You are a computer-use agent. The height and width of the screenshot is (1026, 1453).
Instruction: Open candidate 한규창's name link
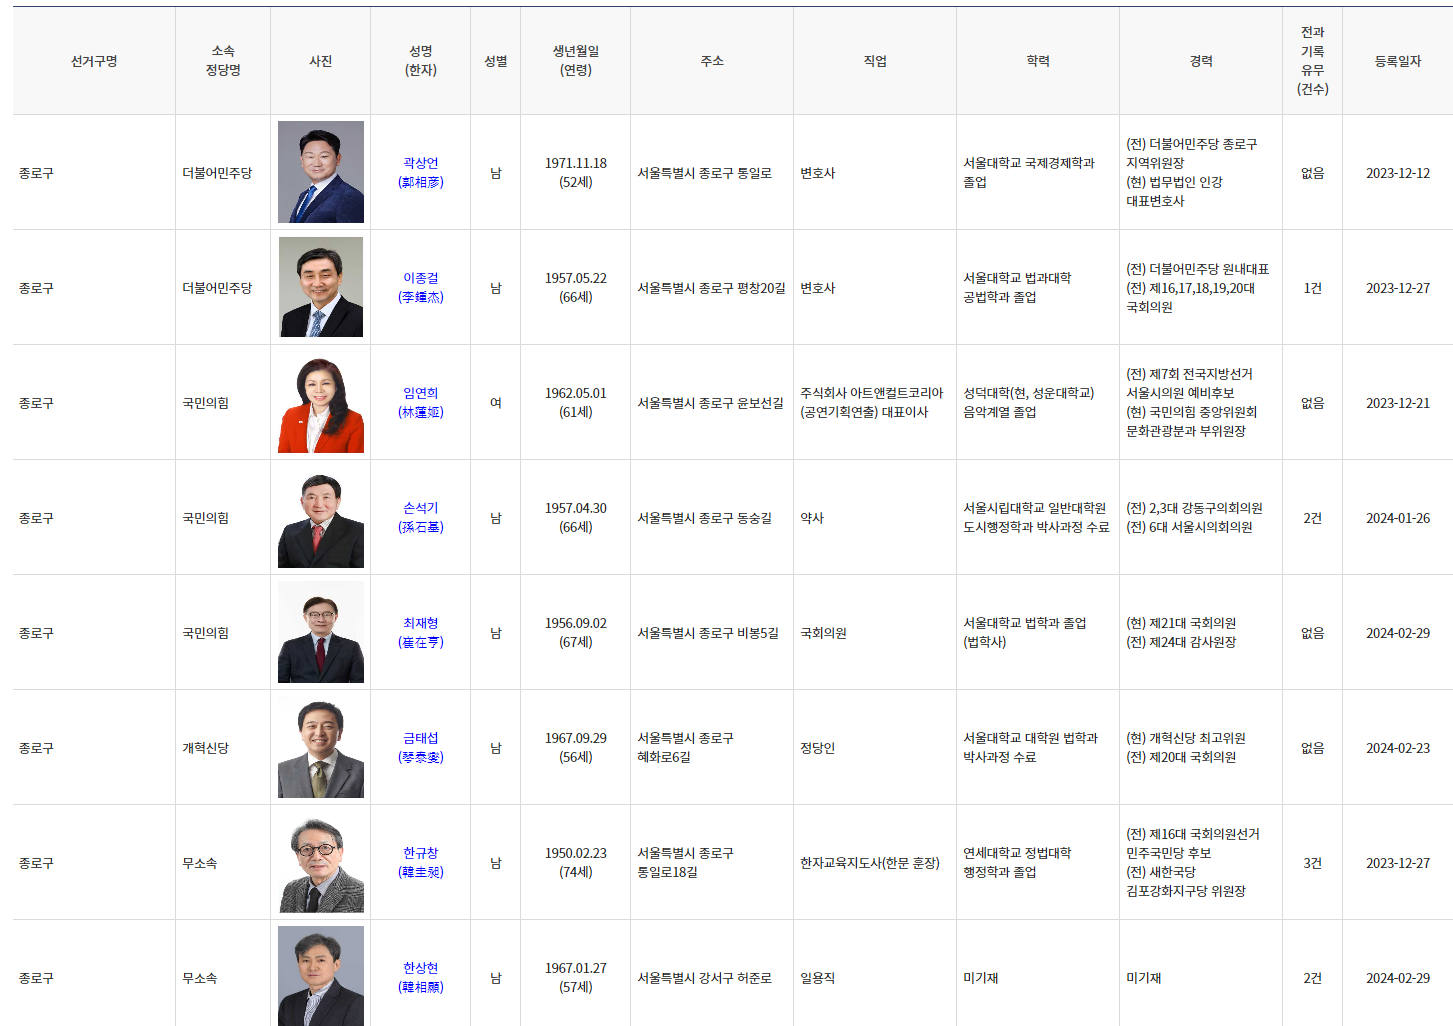420,862
